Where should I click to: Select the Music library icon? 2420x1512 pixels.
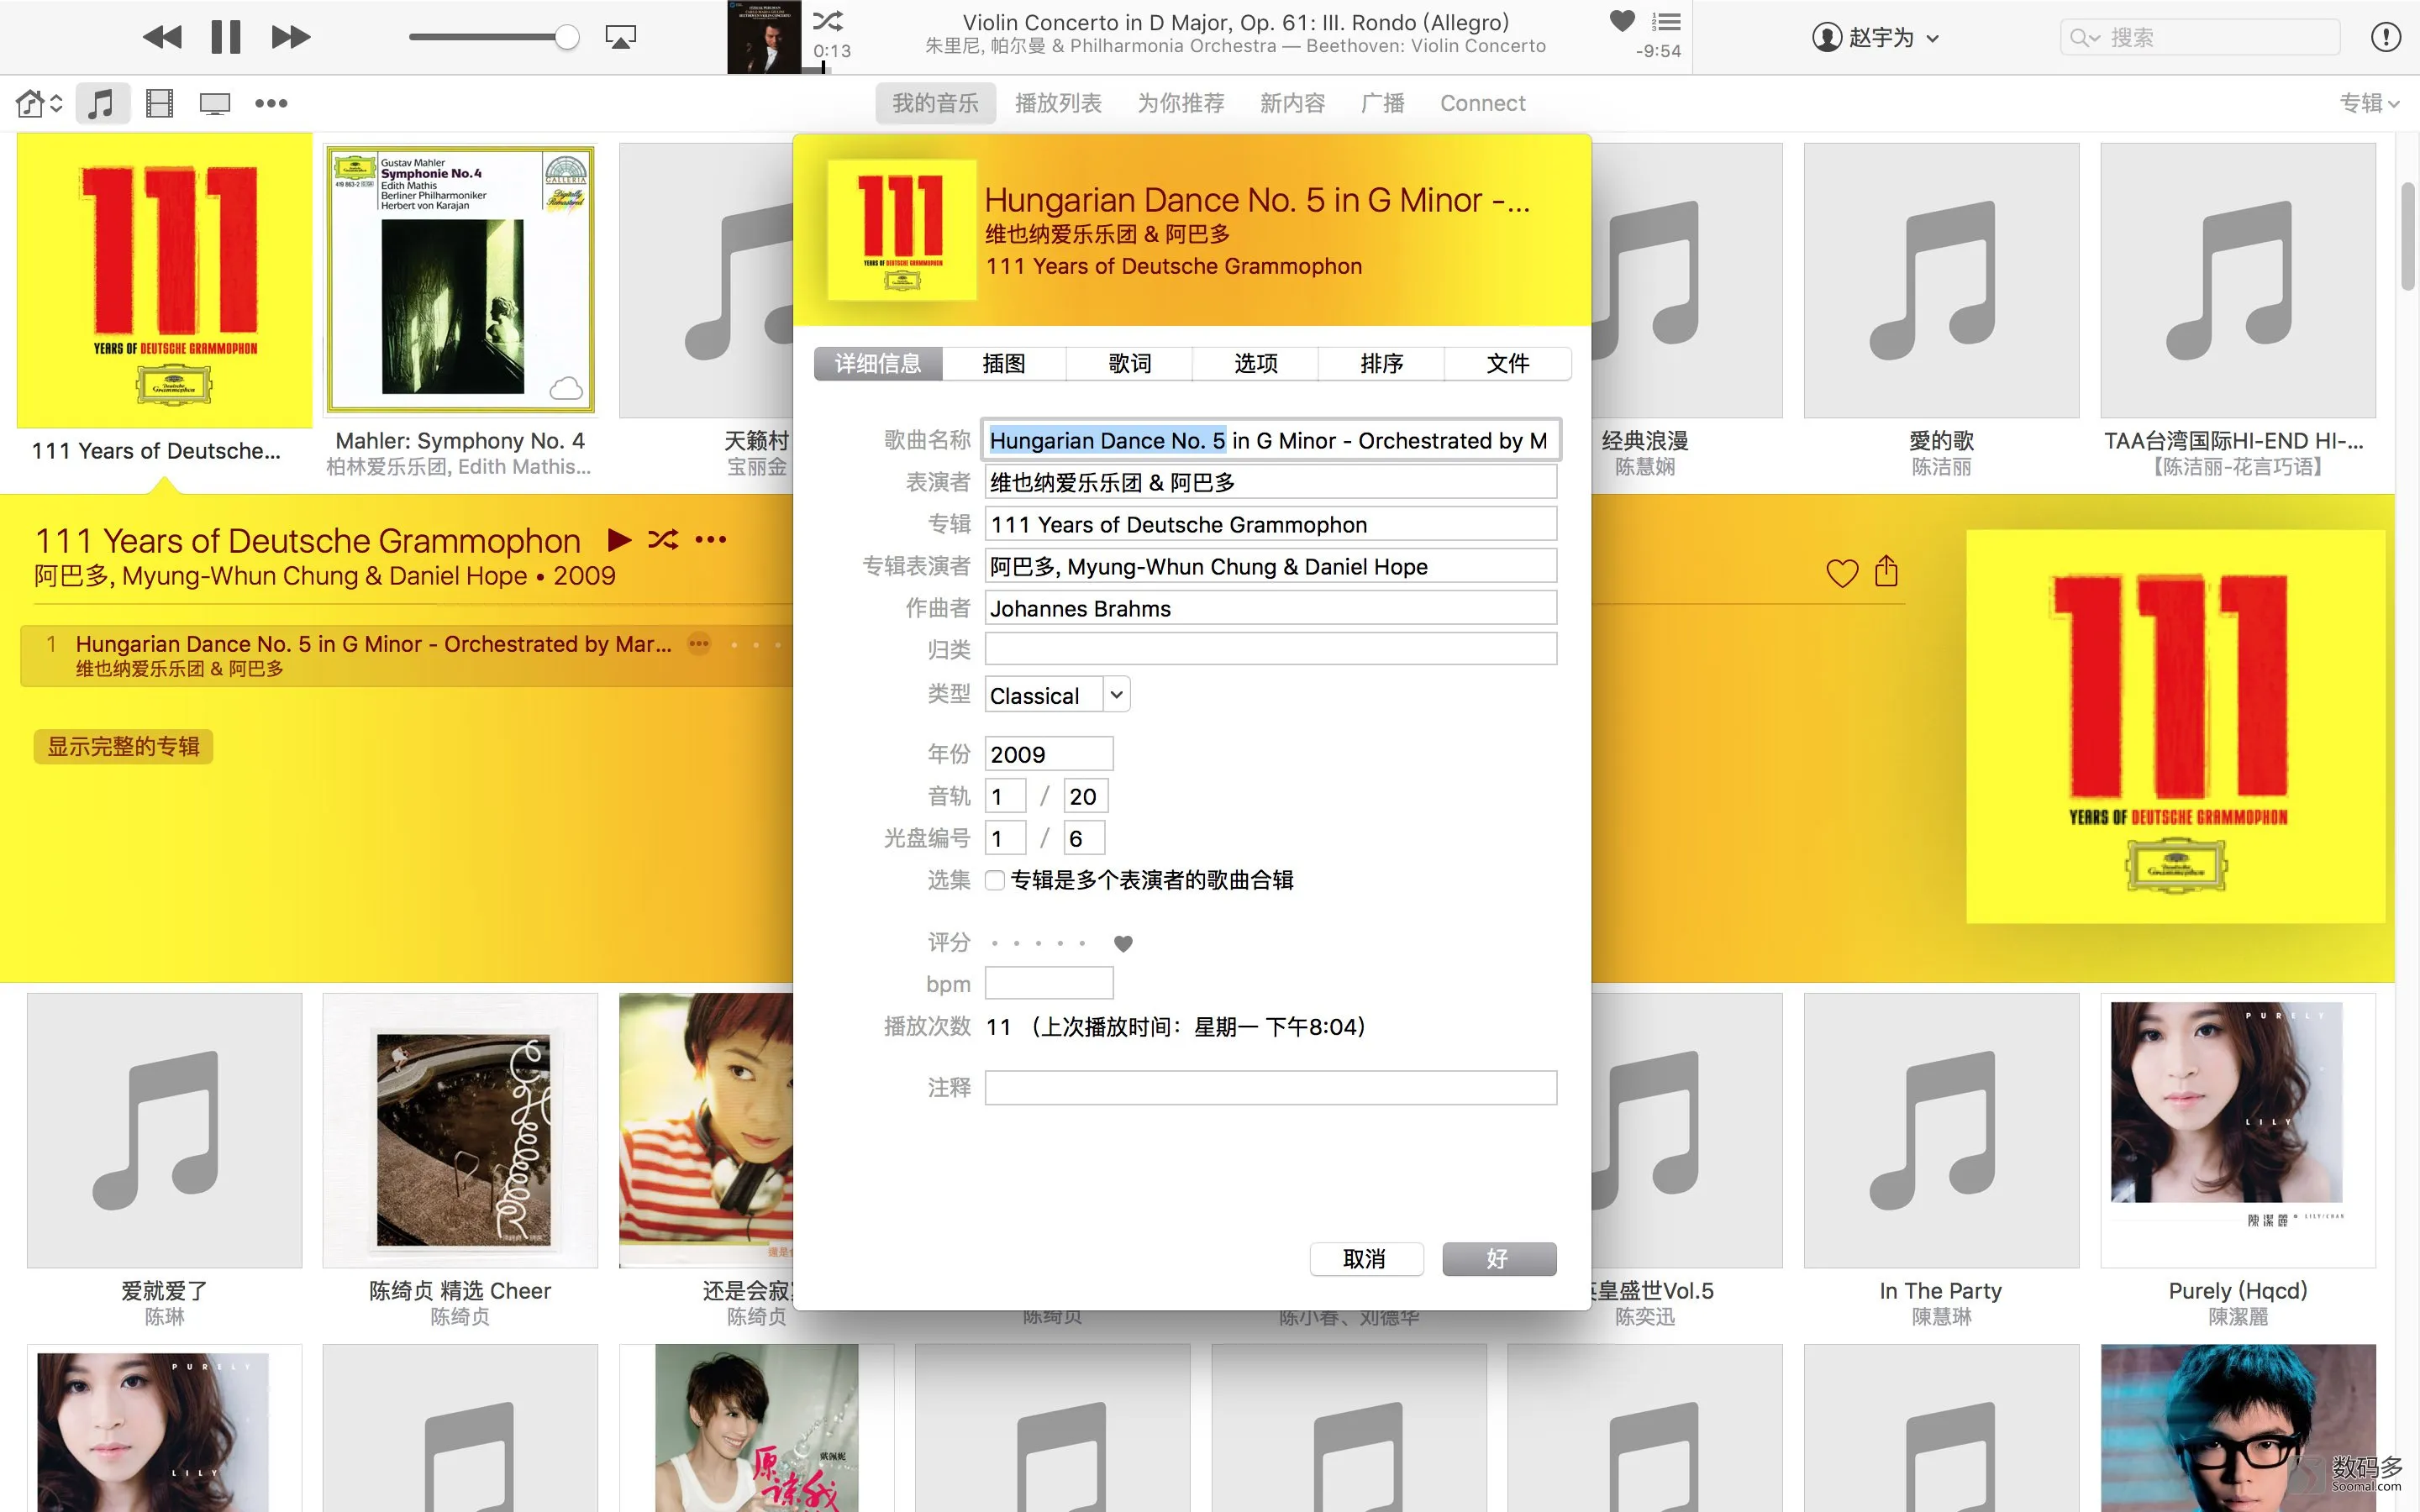click(101, 103)
